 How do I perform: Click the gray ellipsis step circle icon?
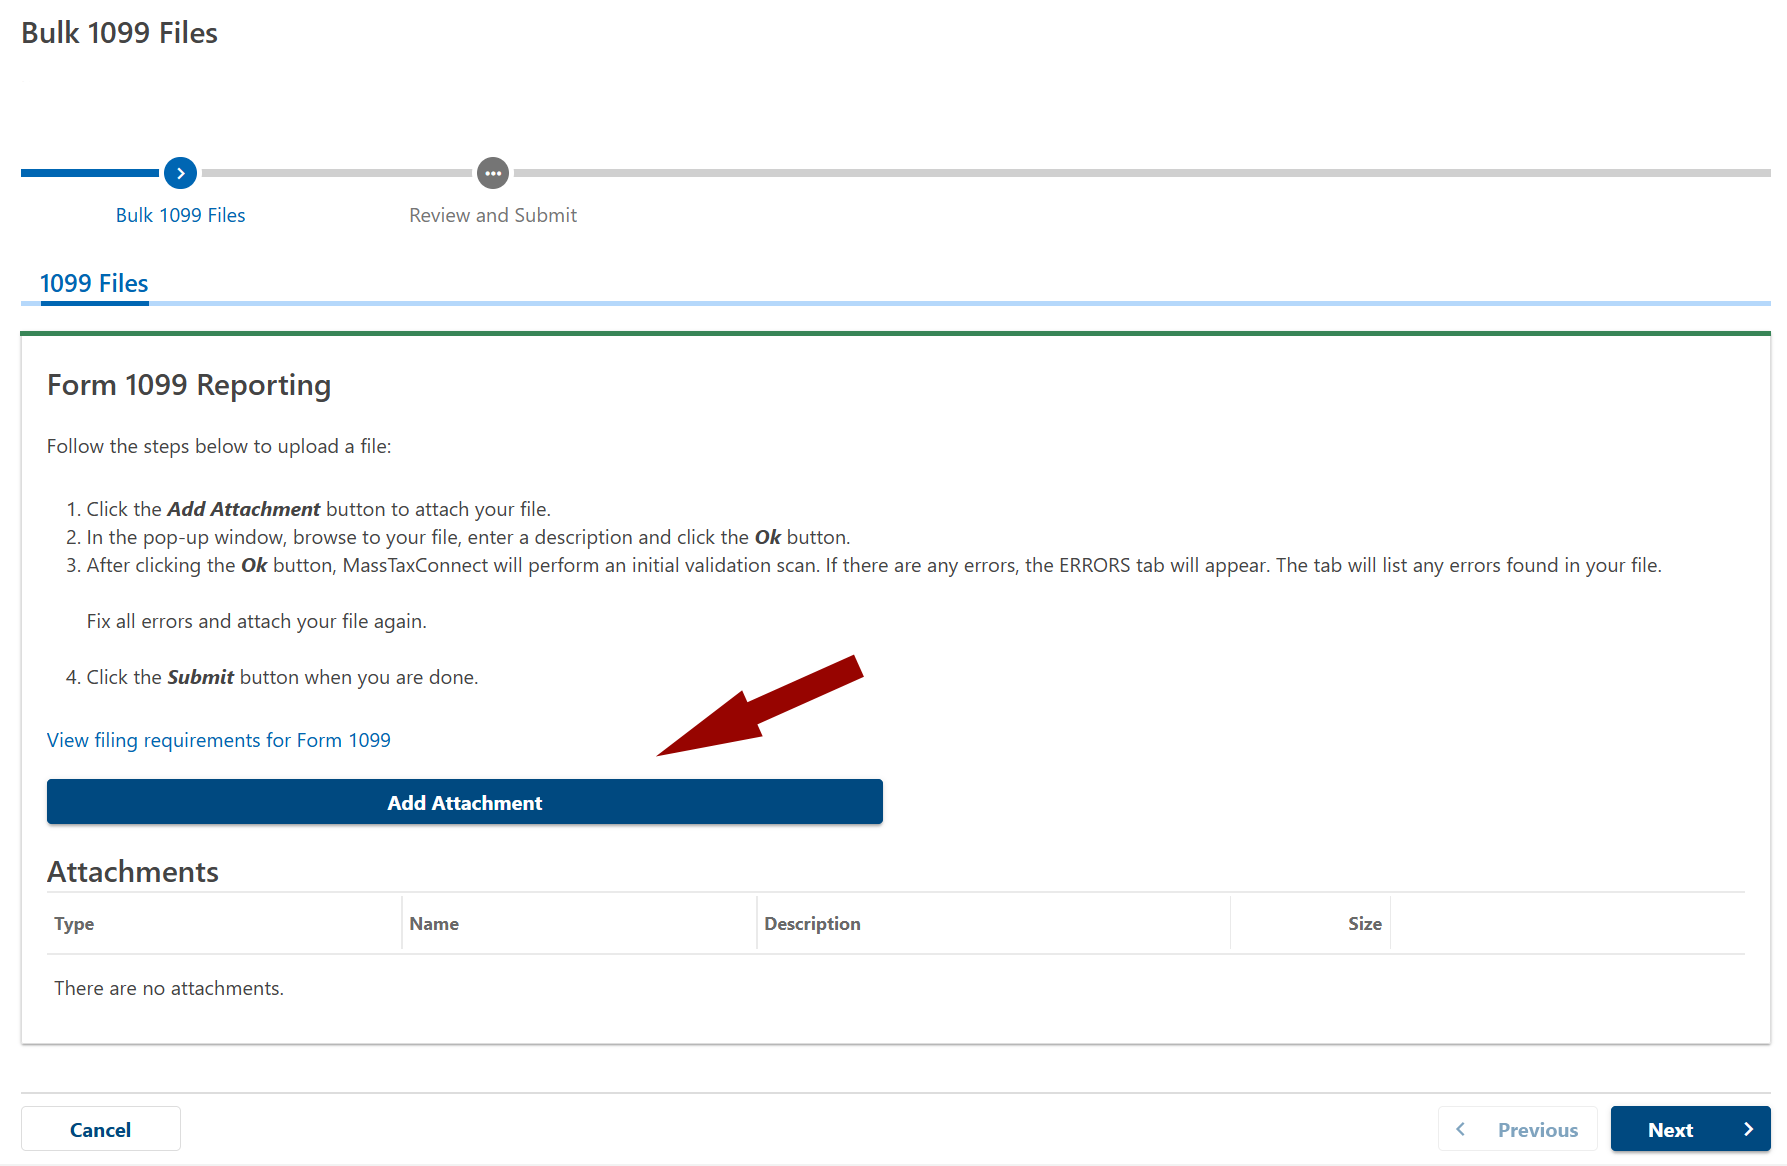492,173
